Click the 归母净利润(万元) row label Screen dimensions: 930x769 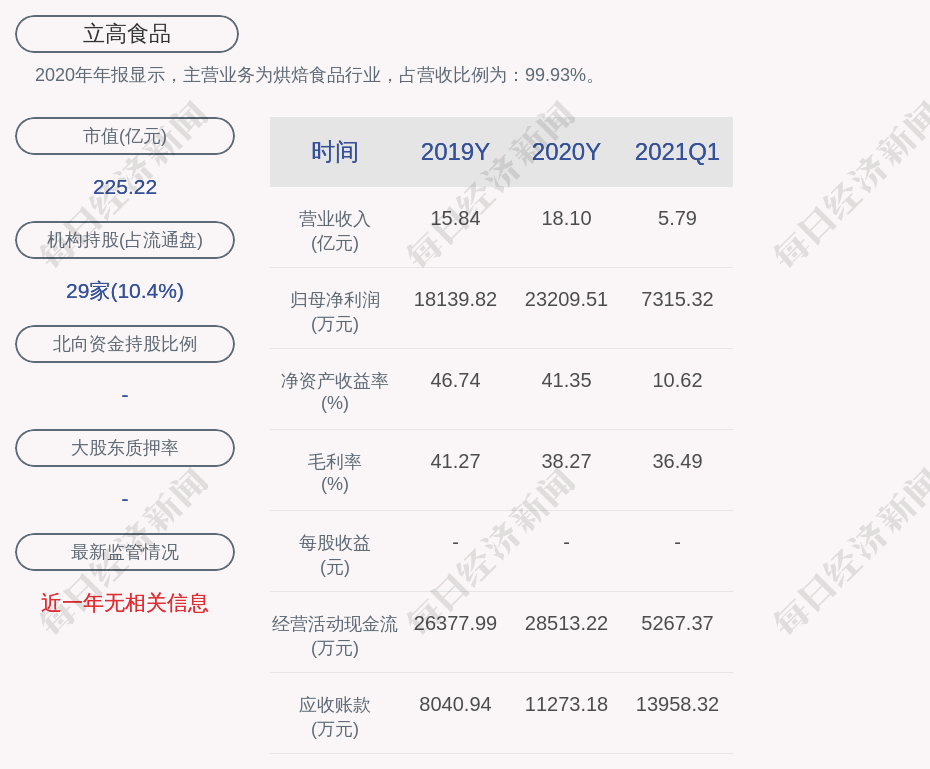click(x=335, y=312)
